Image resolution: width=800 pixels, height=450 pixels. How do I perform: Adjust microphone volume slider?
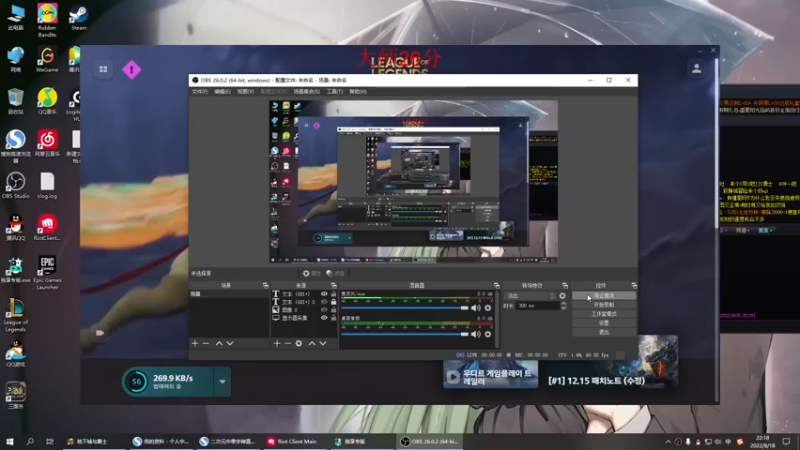point(405,308)
